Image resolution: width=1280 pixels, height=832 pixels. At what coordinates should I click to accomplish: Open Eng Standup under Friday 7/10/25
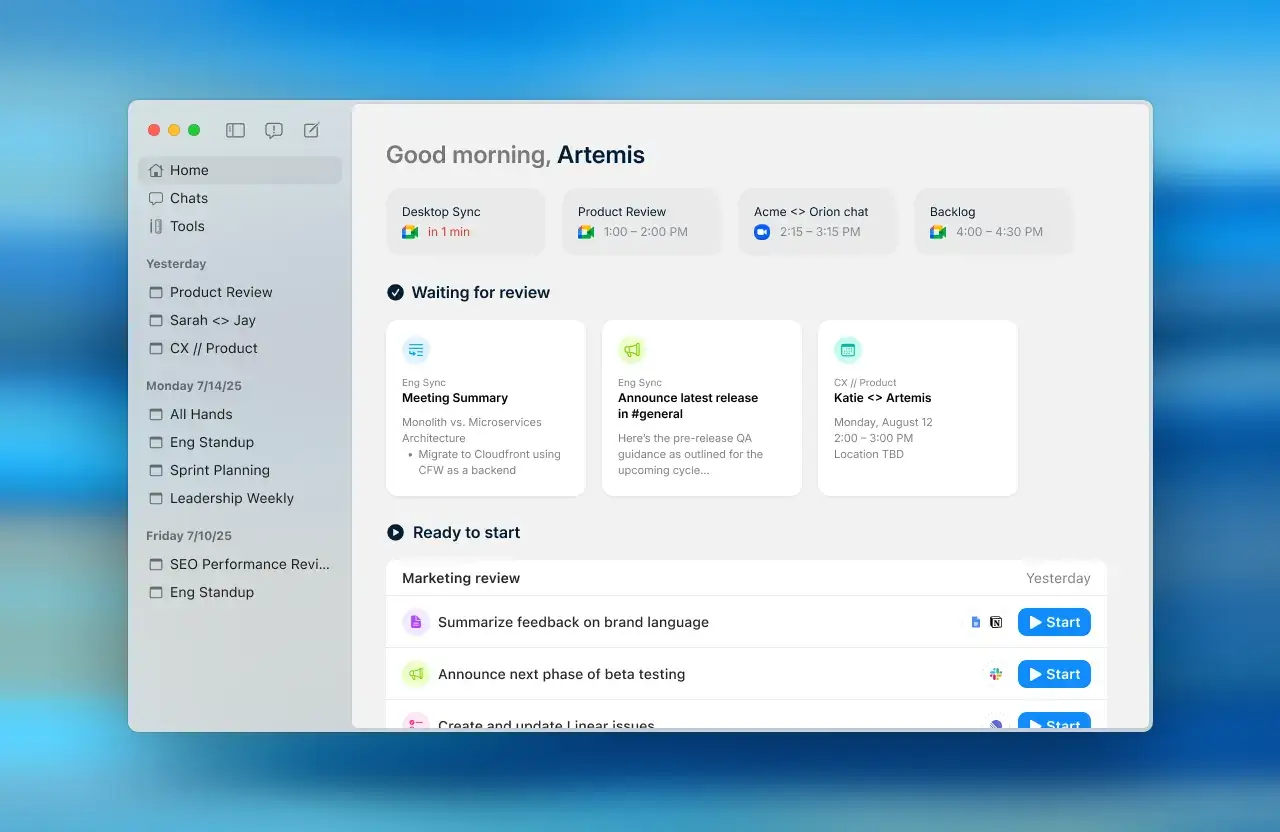240,592
